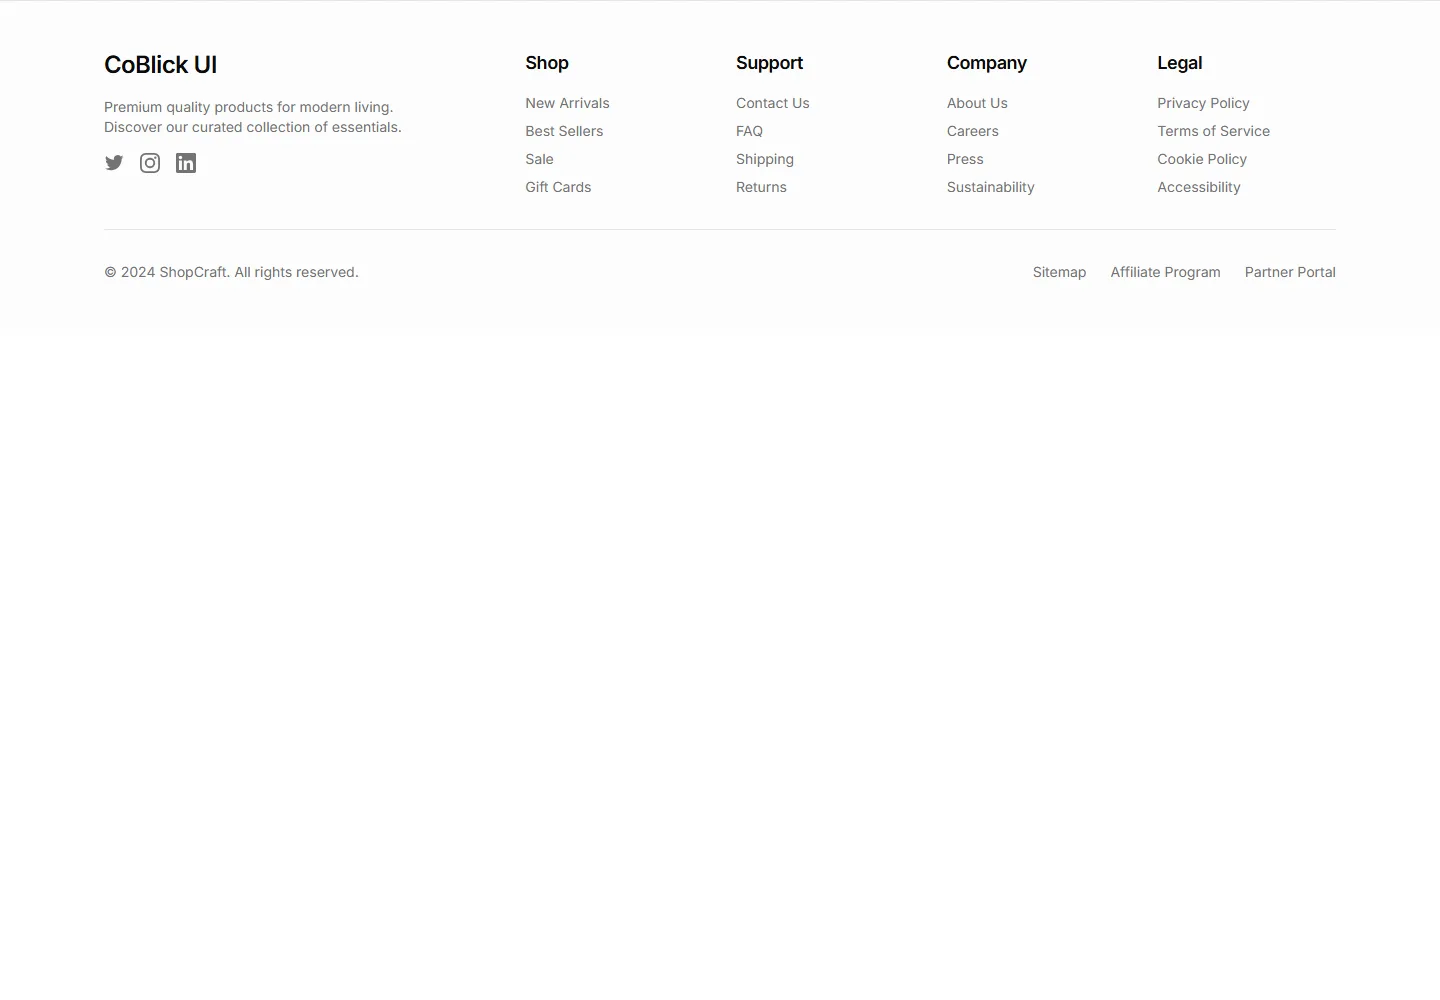
Task: Go to New Arrivals
Action: click(x=567, y=103)
